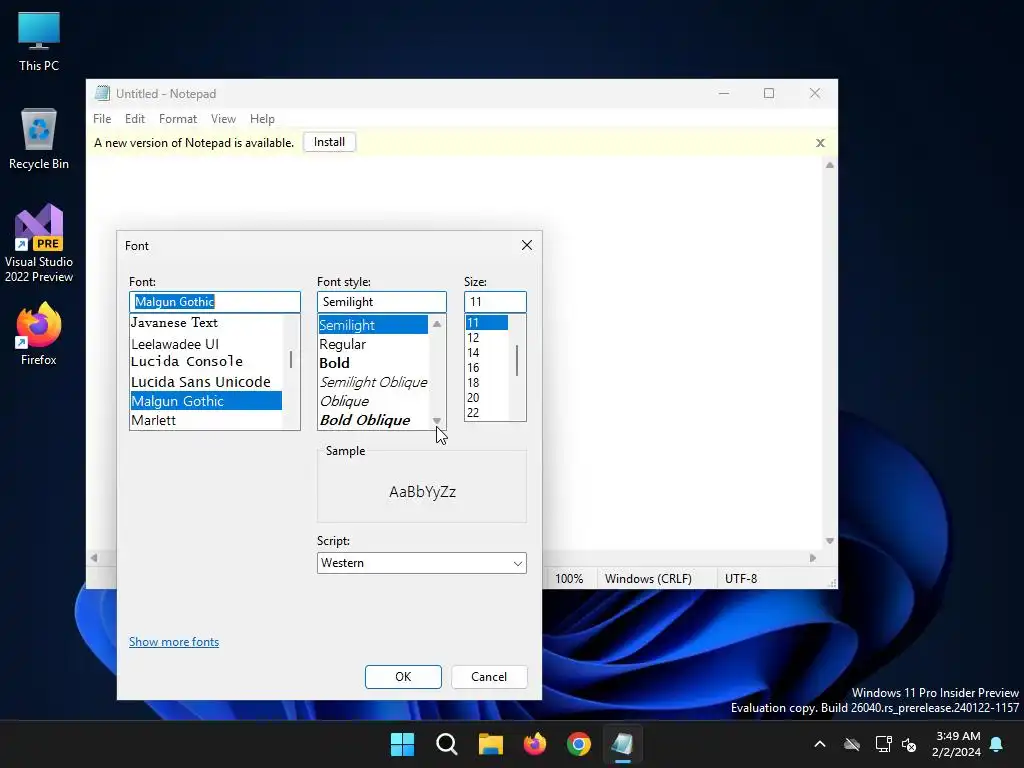The image size is (1024, 768).
Task: Select Javanese Text font
Action: 206,323
